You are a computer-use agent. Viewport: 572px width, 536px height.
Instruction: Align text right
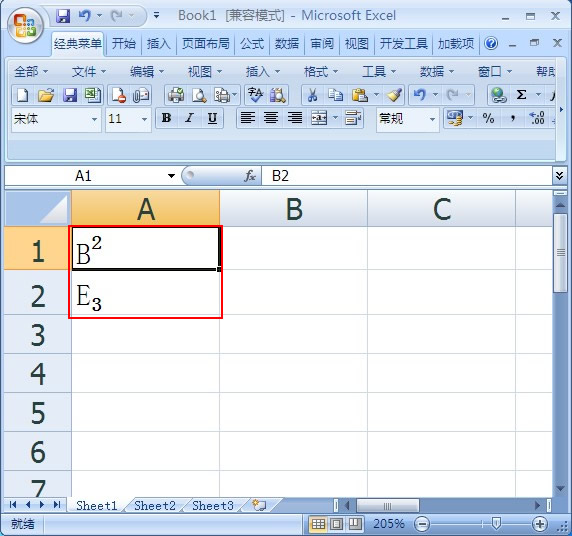pyautogui.click(x=294, y=118)
